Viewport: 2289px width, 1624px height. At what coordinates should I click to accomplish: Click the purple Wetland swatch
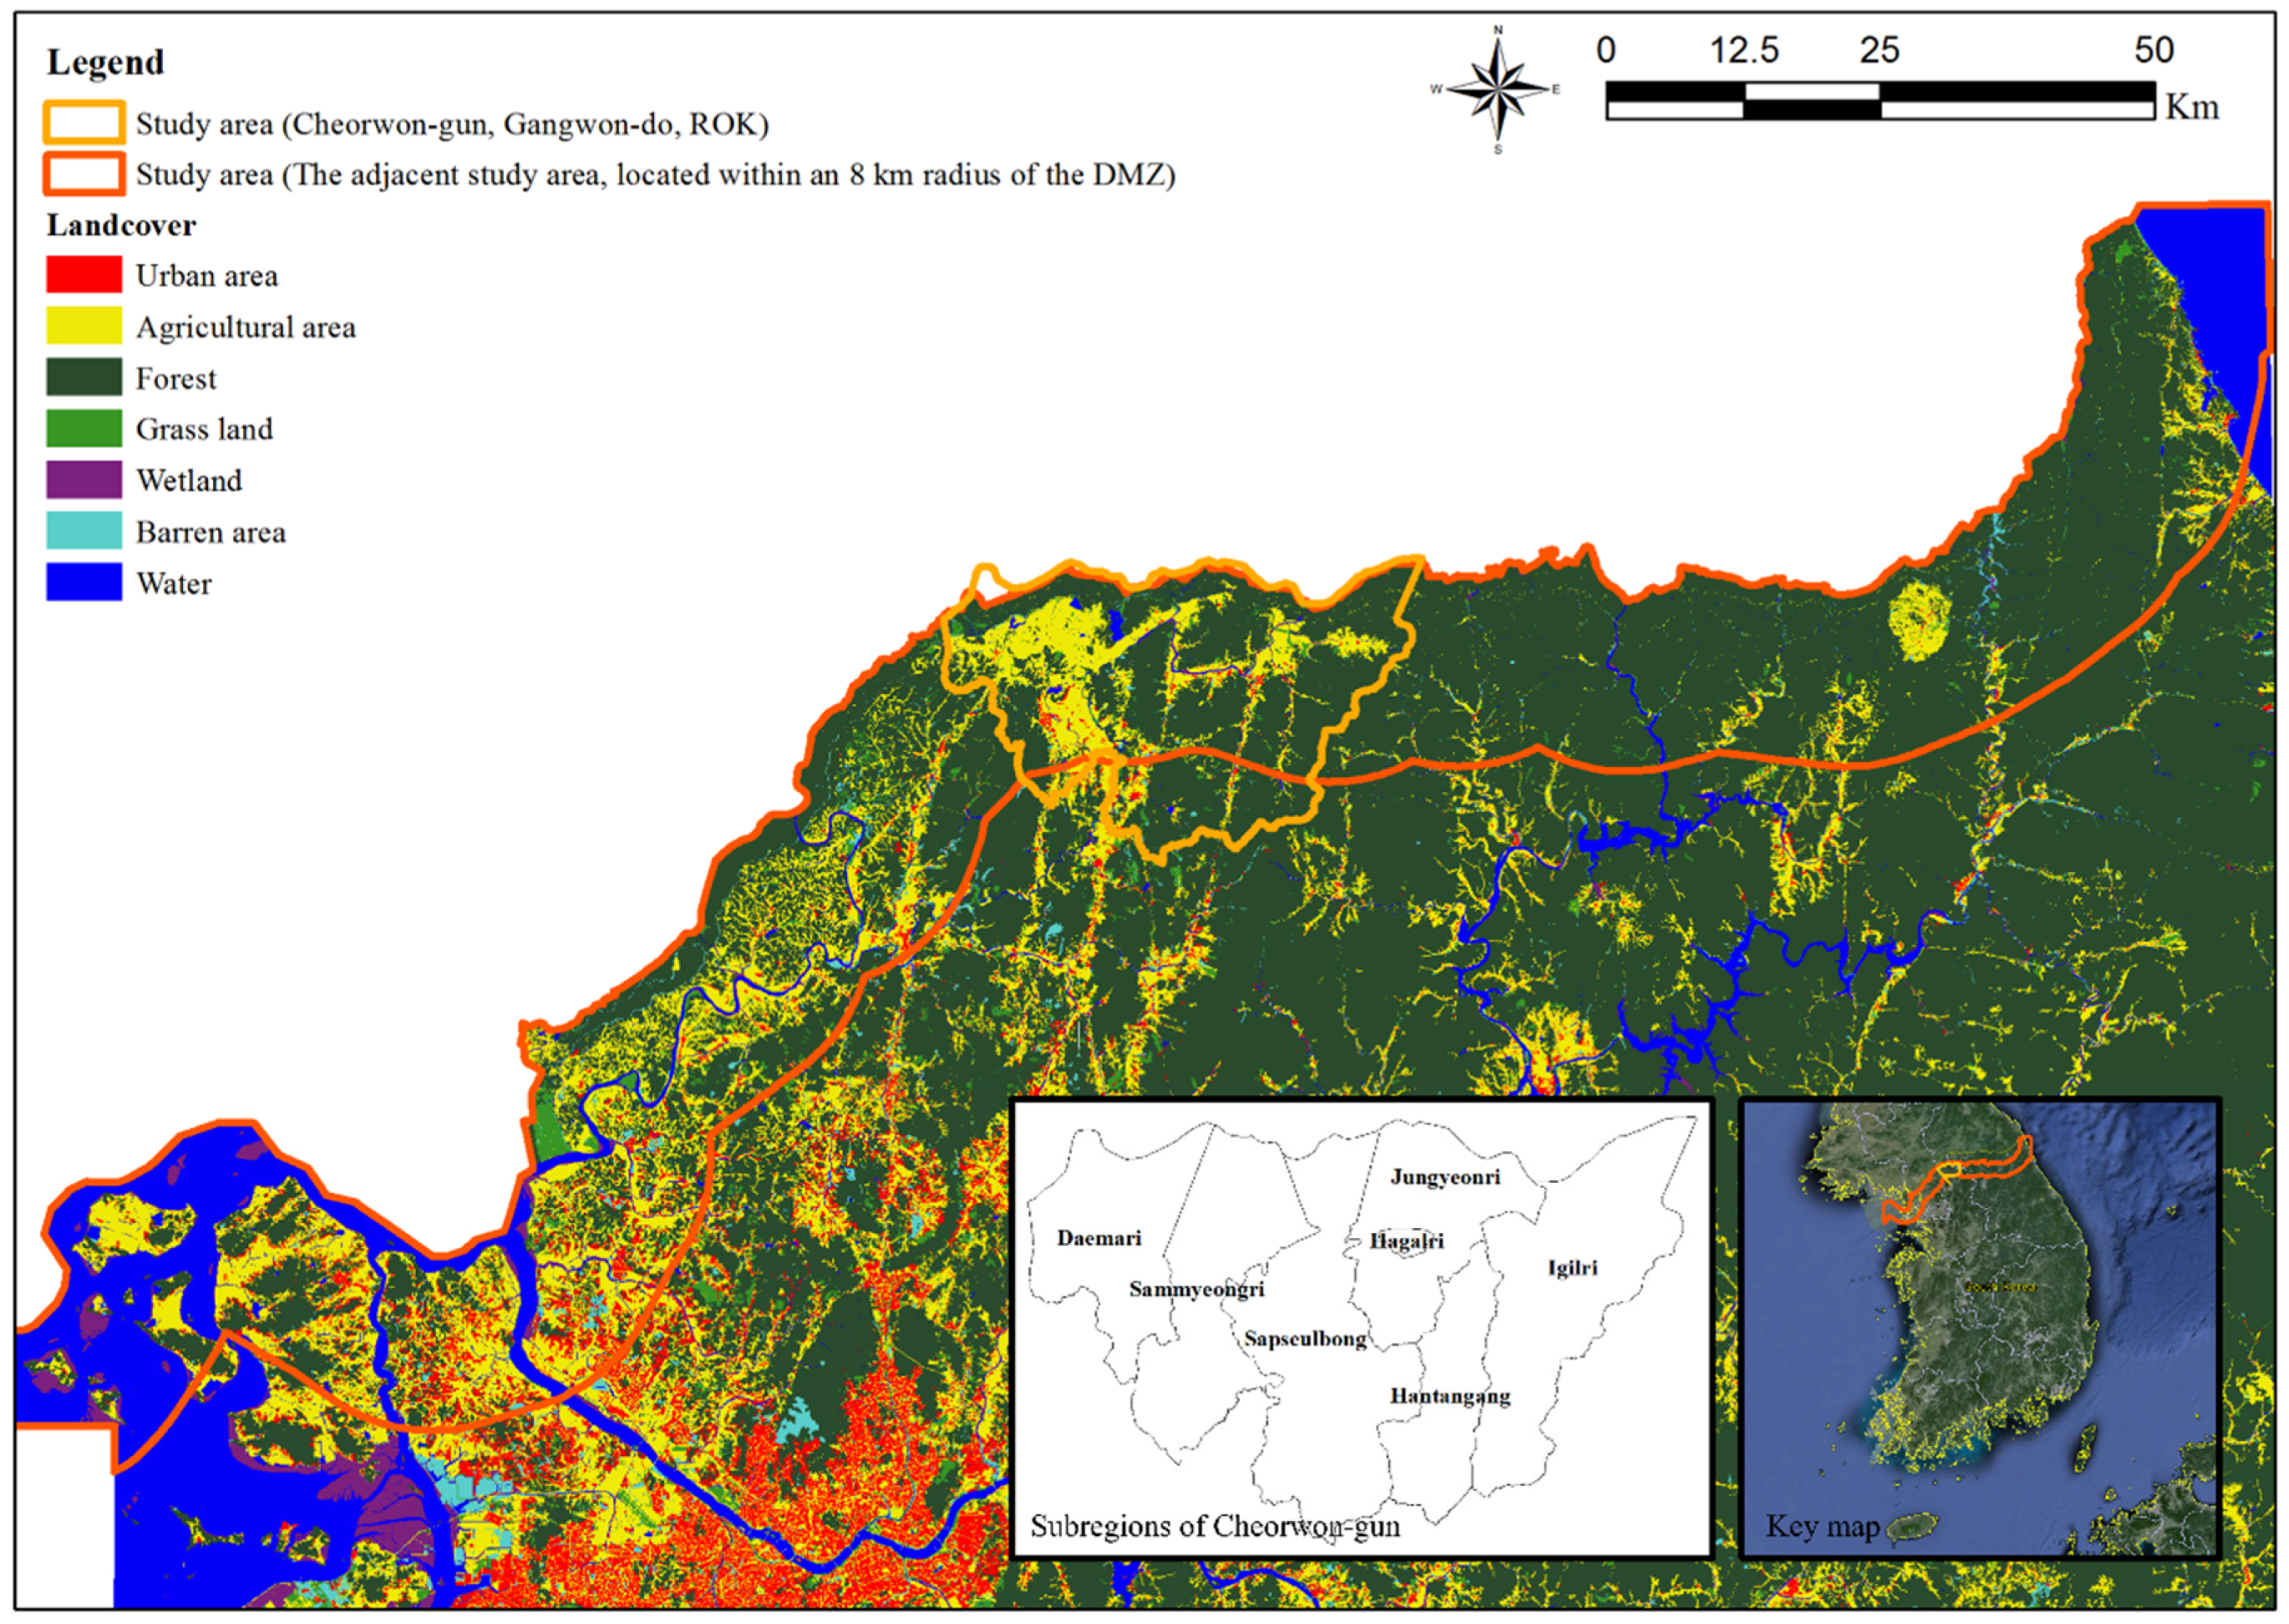(84, 480)
